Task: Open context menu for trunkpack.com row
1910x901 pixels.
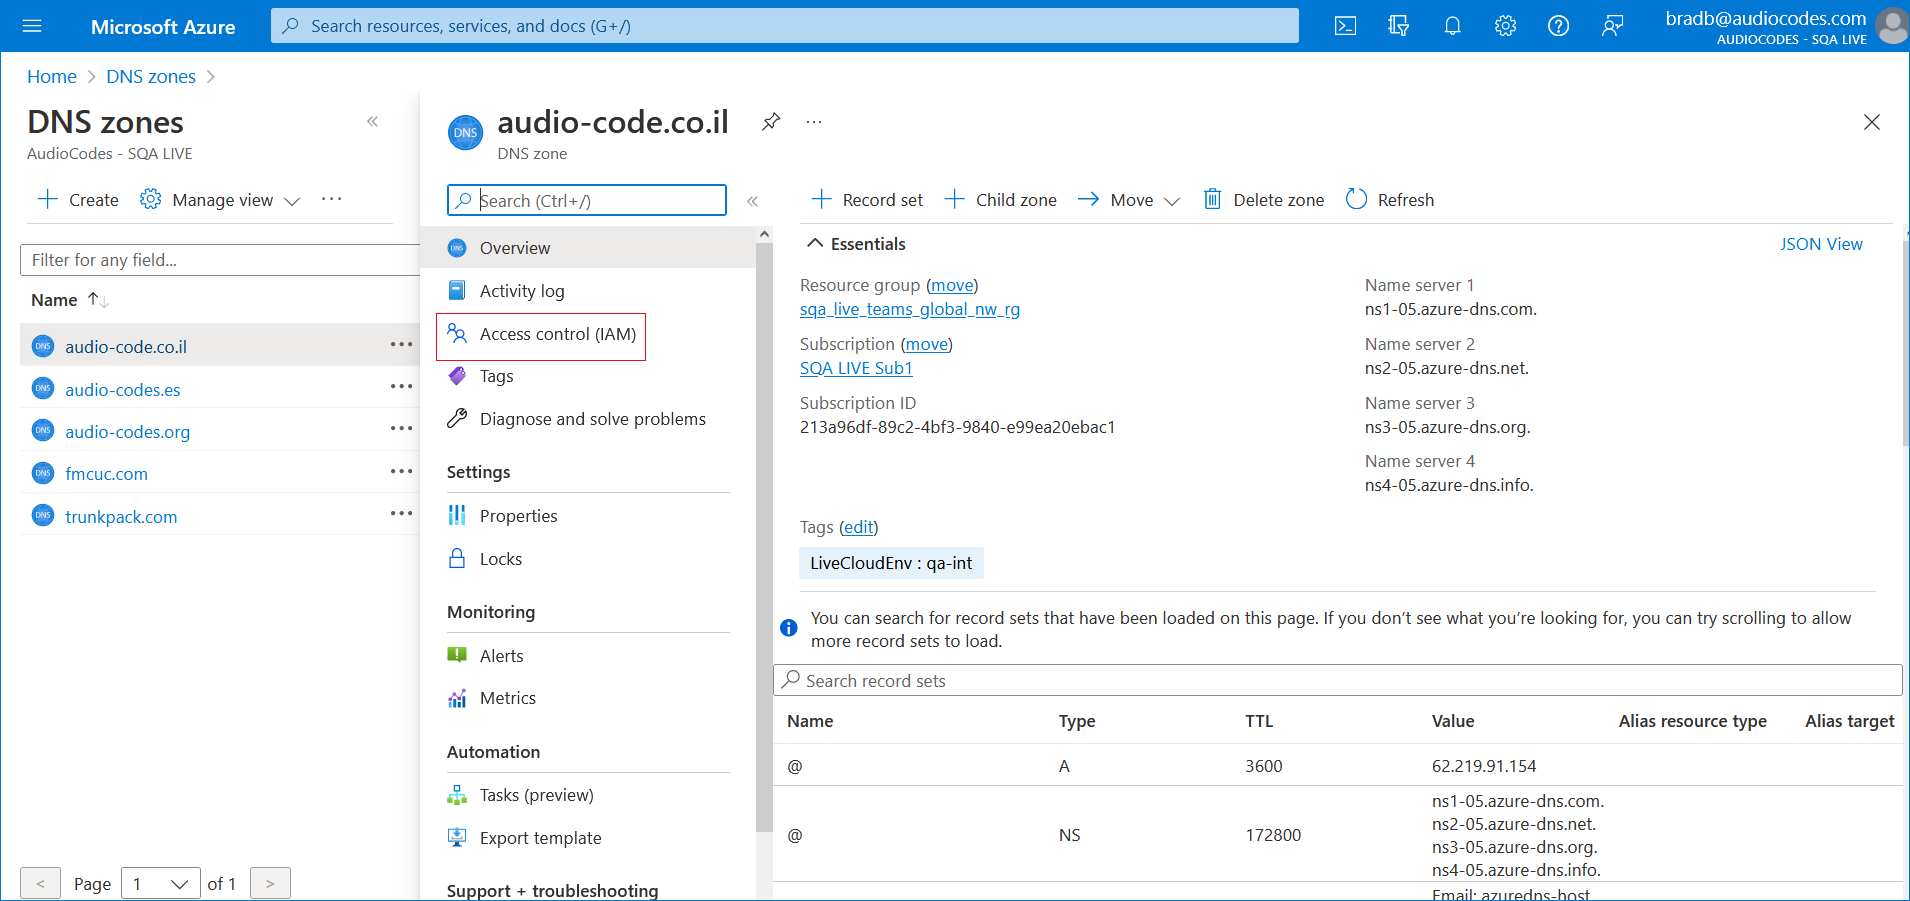Action: pyautogui.click(x=401, y=514)
